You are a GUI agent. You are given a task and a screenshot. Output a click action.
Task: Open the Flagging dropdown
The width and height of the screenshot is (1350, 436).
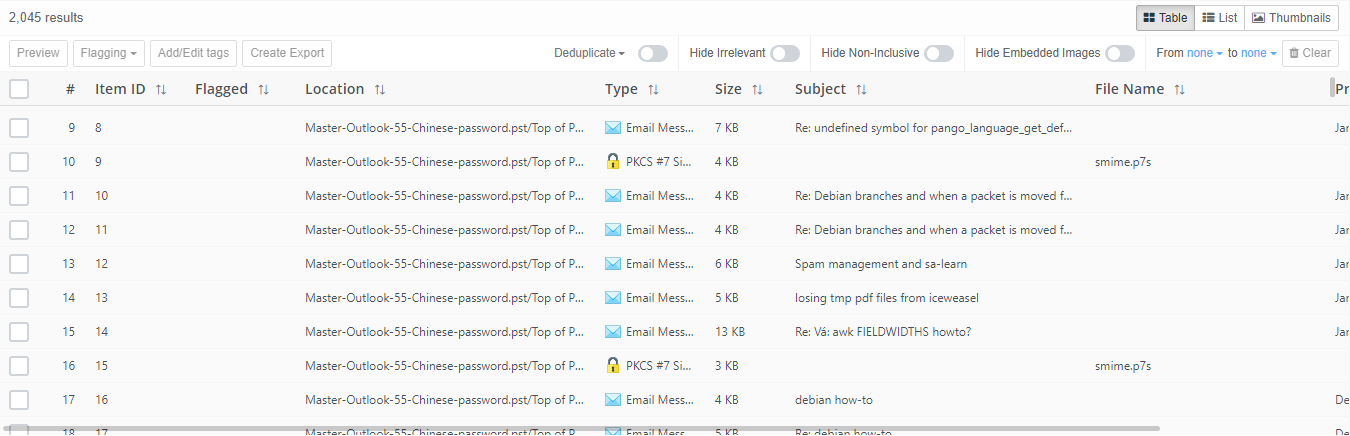pos(109,53)
